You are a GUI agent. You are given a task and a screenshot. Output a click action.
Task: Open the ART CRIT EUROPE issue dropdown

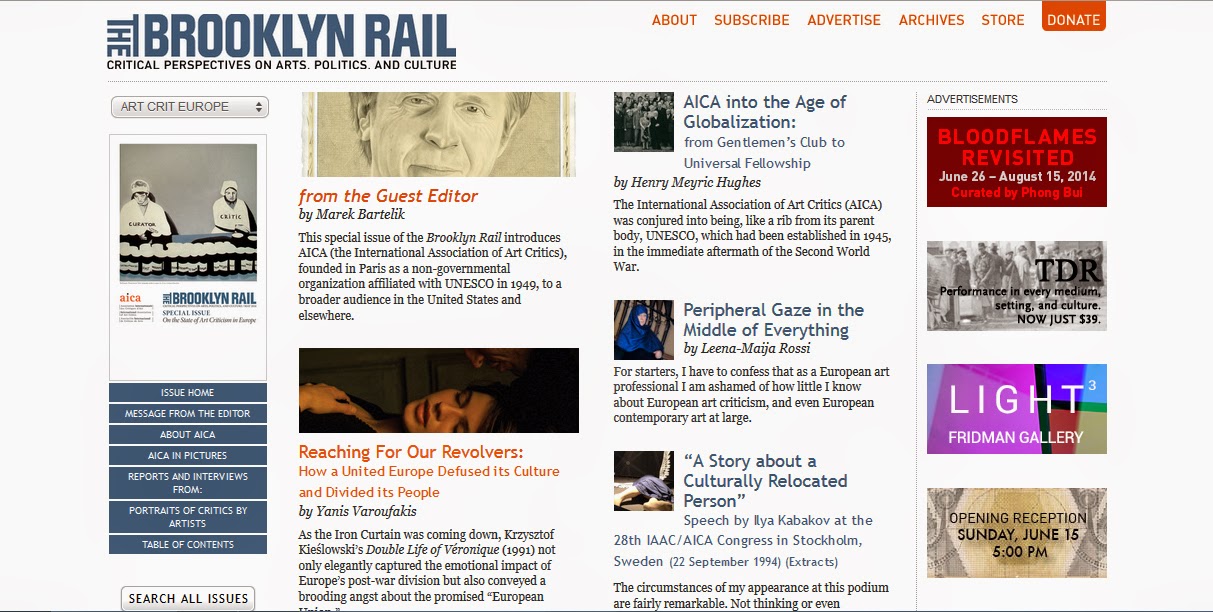coord(190,107)
